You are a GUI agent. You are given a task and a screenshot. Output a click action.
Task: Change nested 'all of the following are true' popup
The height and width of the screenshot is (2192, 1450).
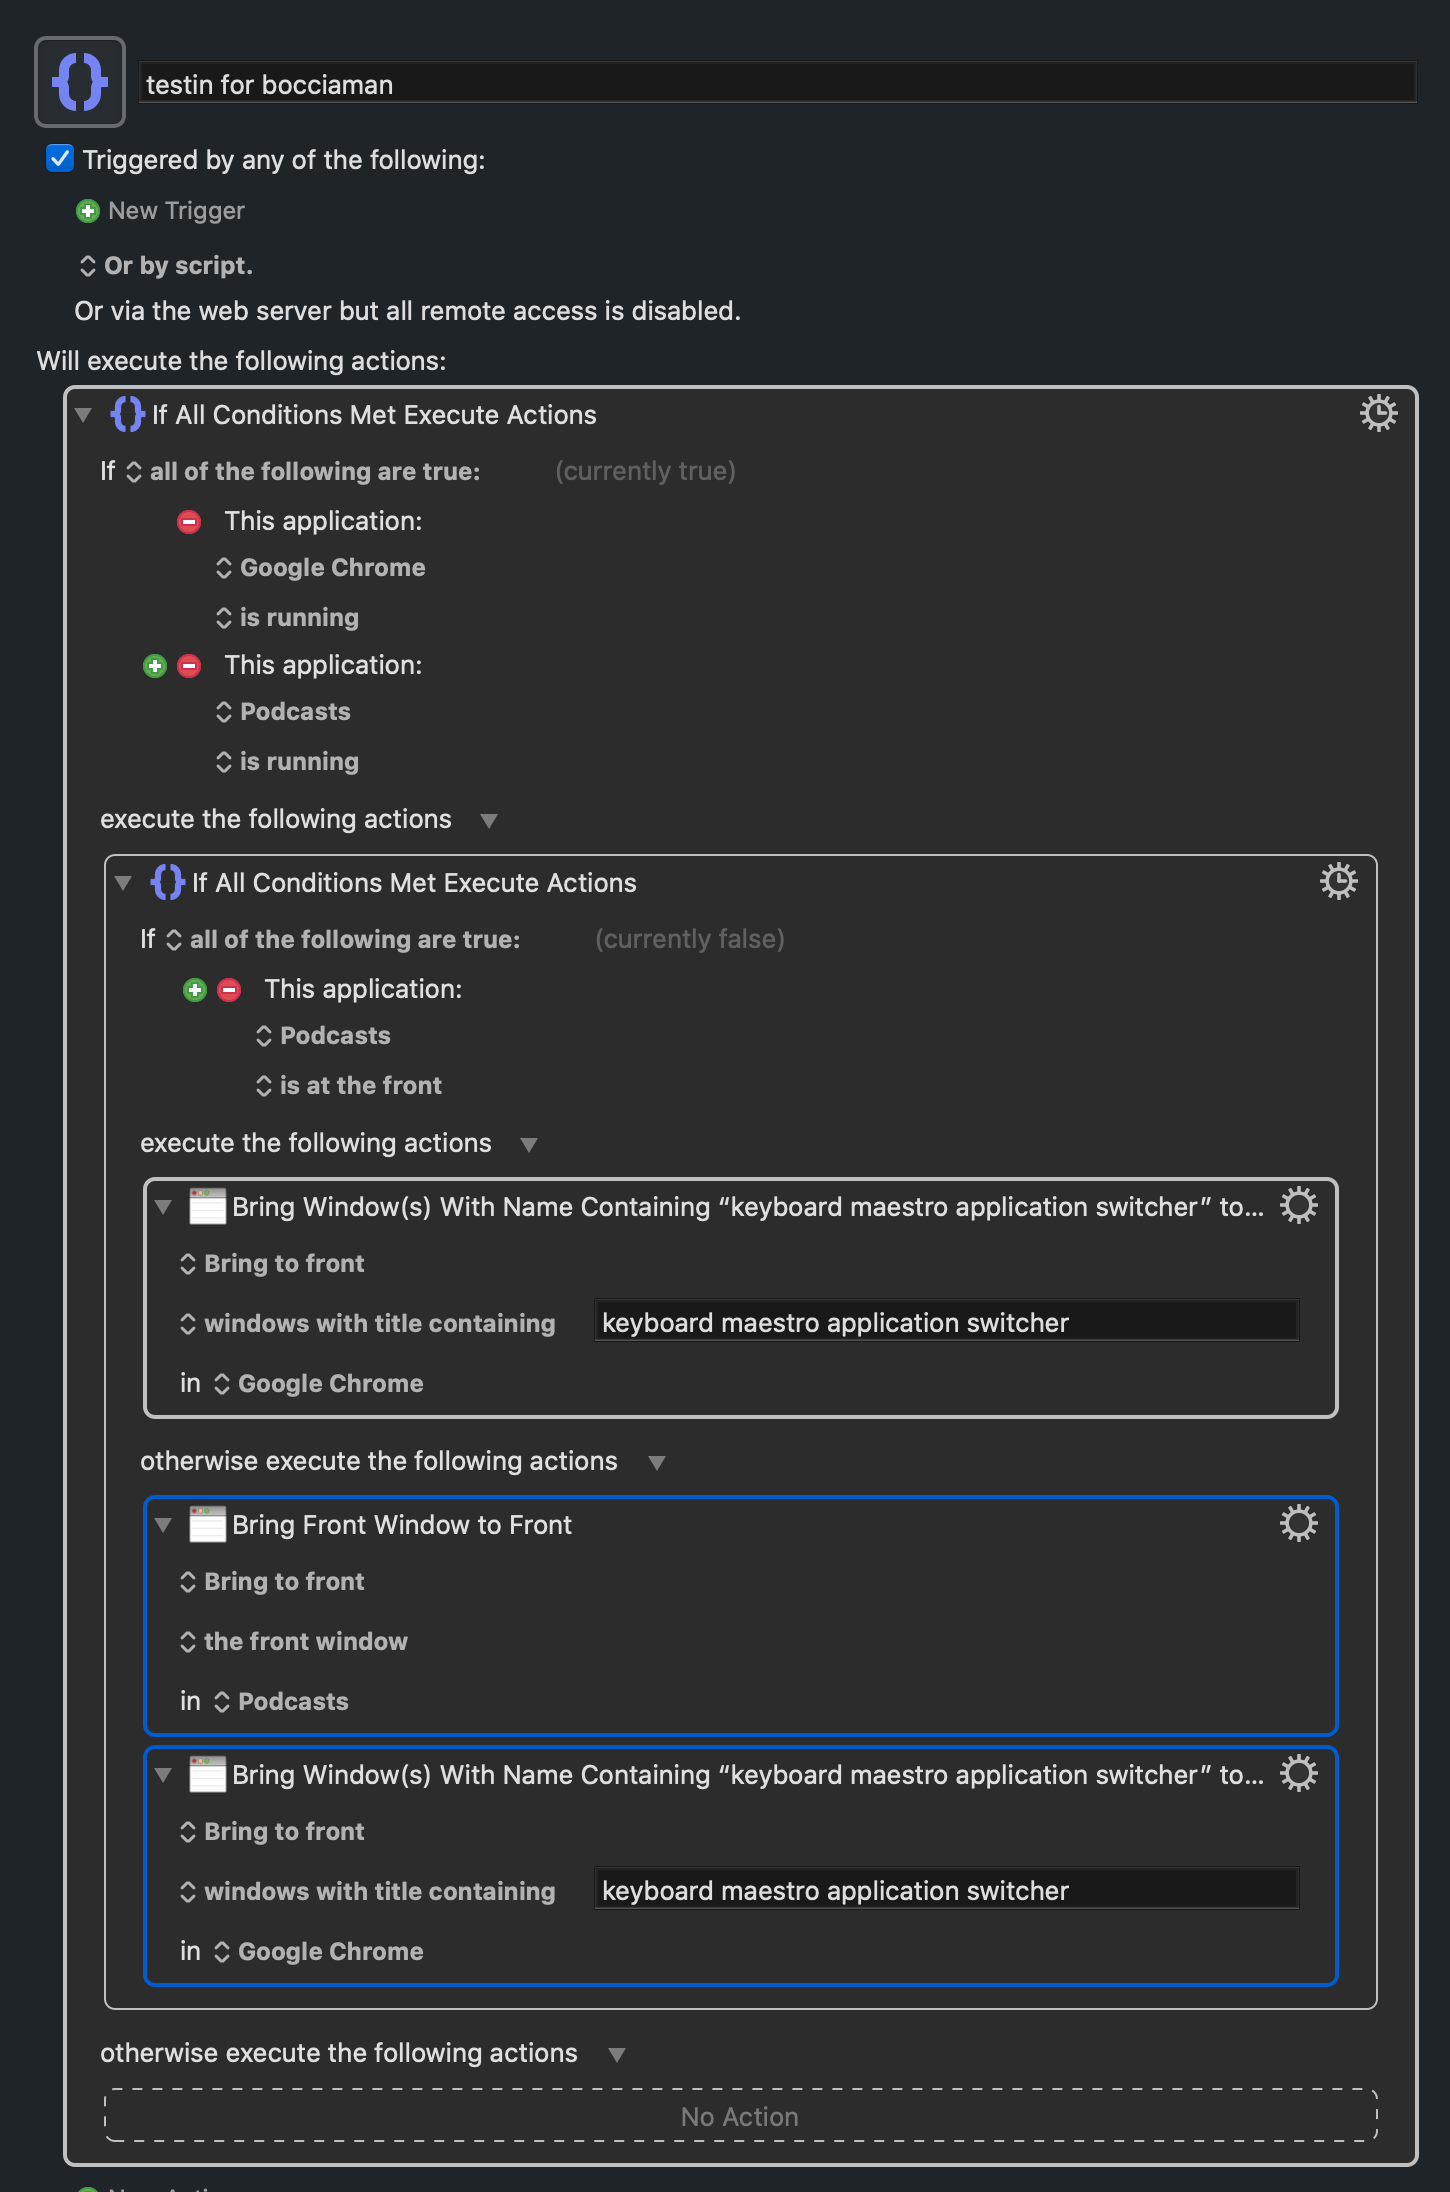coord(343,940)
